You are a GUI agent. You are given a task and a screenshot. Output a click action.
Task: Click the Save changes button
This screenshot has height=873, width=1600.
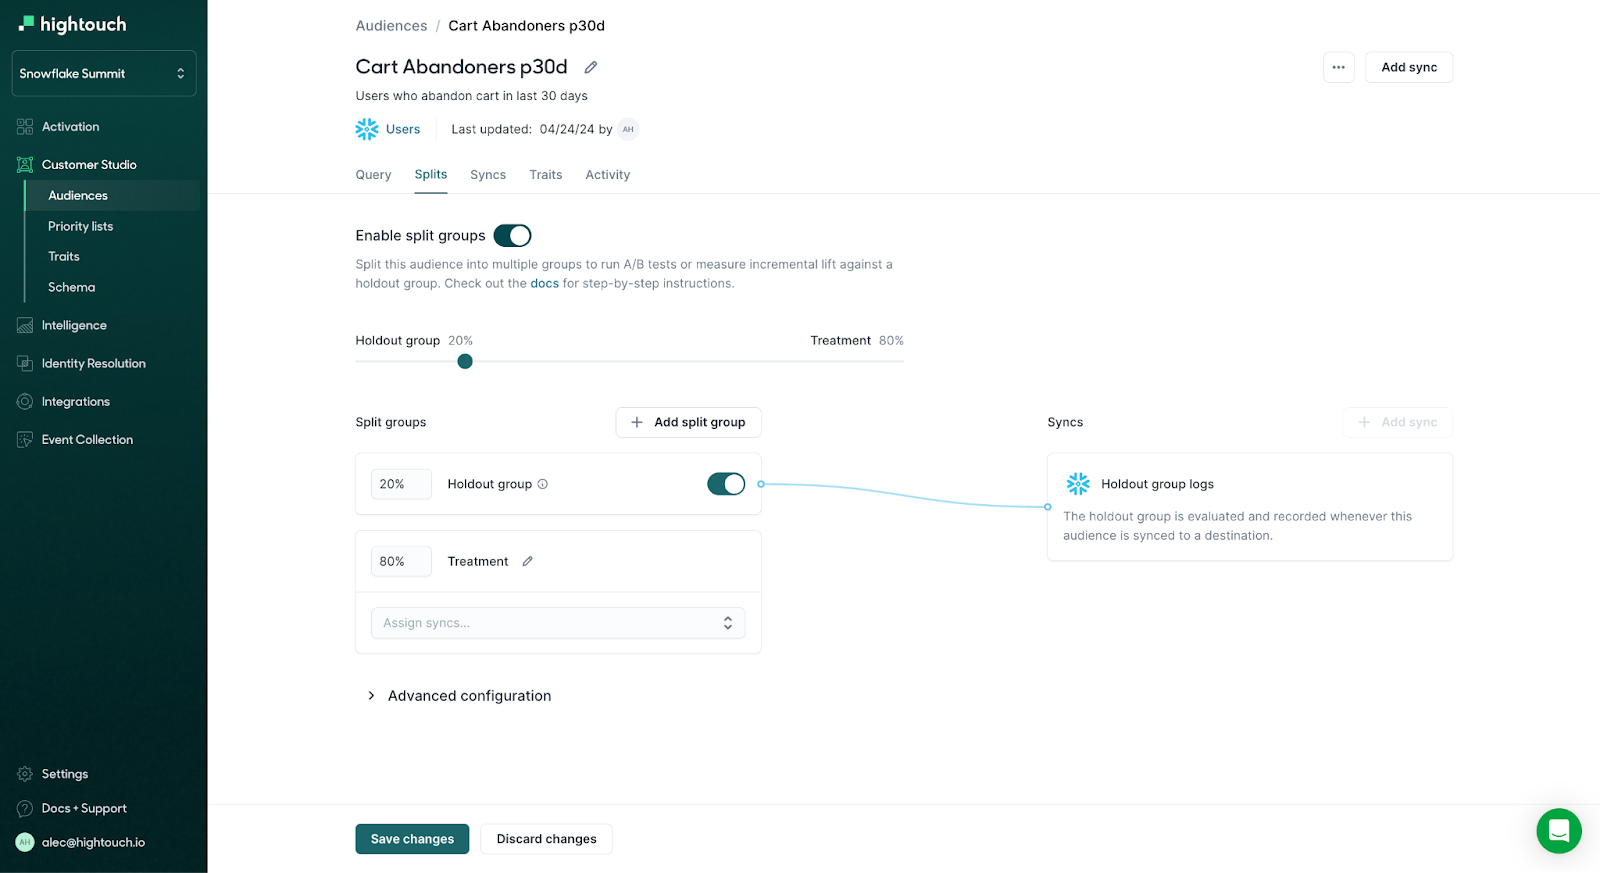point(412,839)
